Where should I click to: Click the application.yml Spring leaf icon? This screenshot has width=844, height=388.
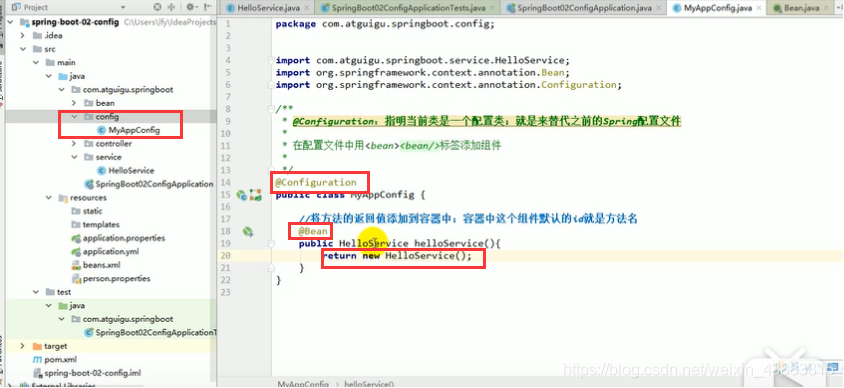coord(76,251)
